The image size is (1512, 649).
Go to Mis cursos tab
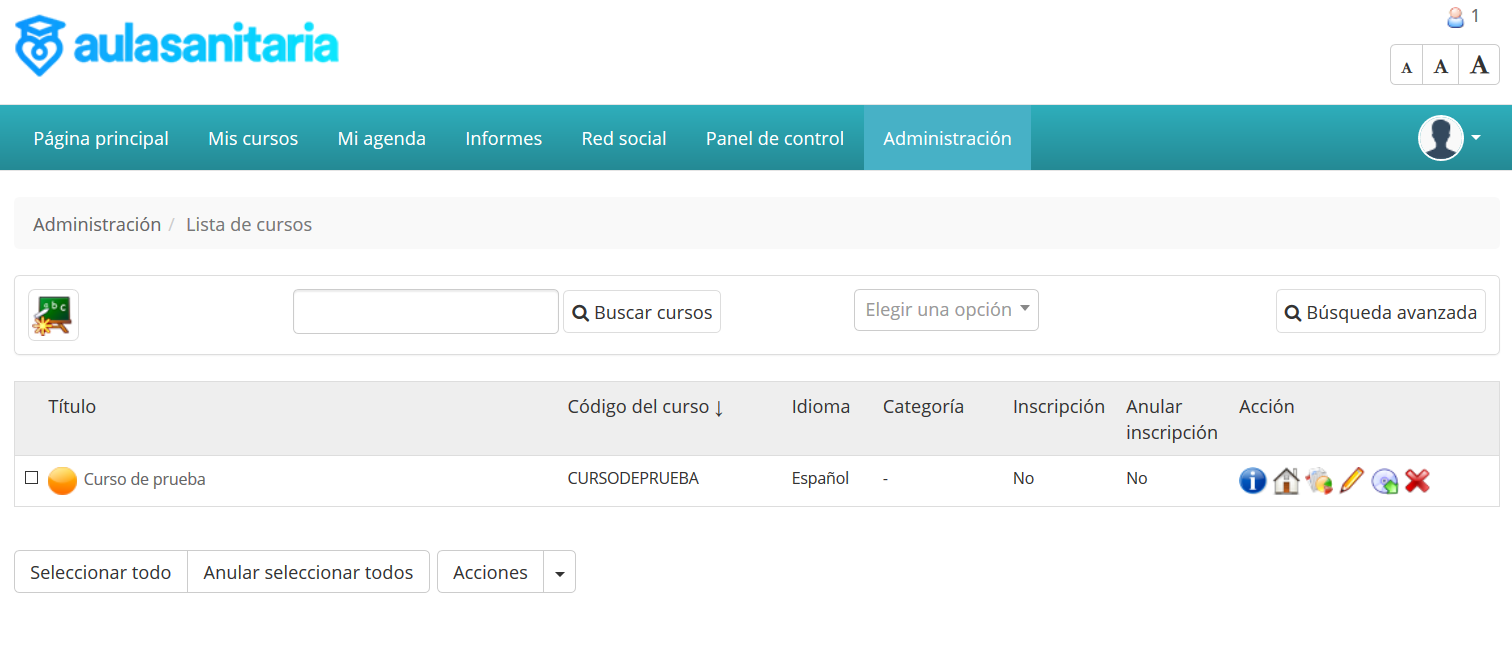pyautogui.click(x=253, y=138)
